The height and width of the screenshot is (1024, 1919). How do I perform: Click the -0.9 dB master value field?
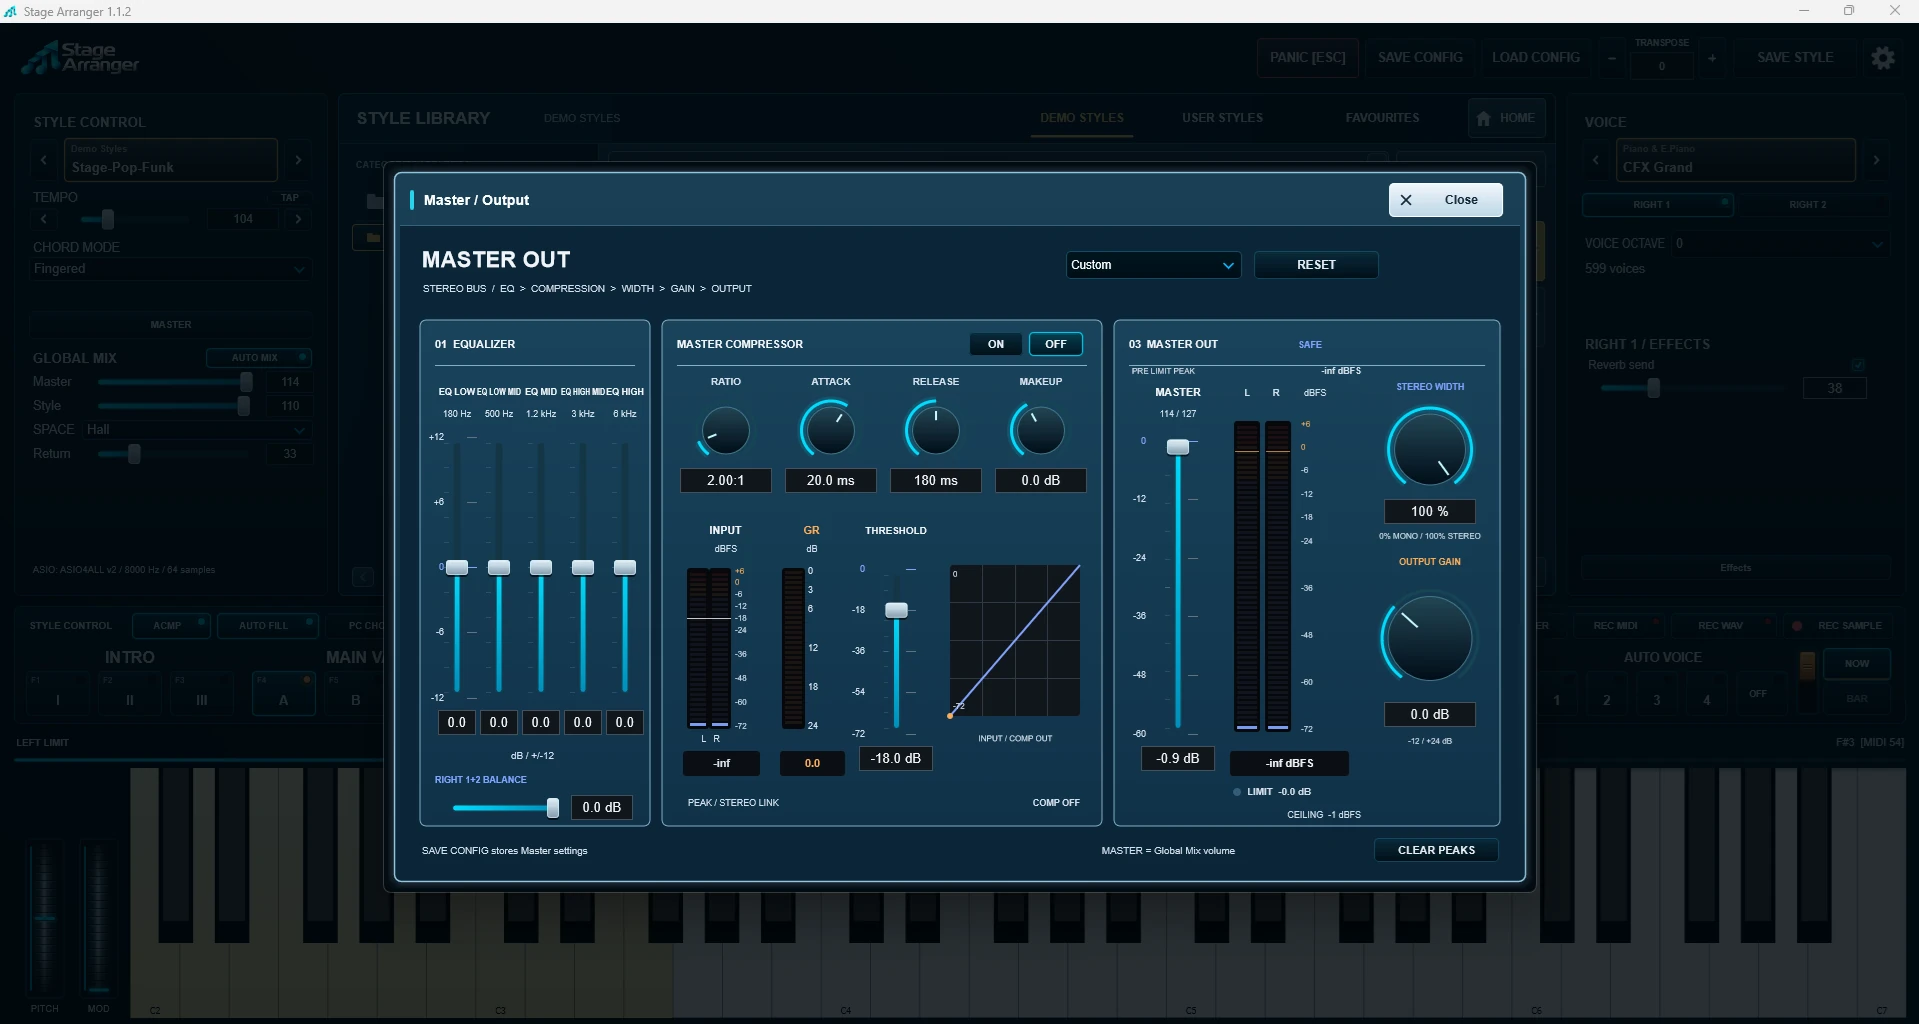tap(1178, 759)
